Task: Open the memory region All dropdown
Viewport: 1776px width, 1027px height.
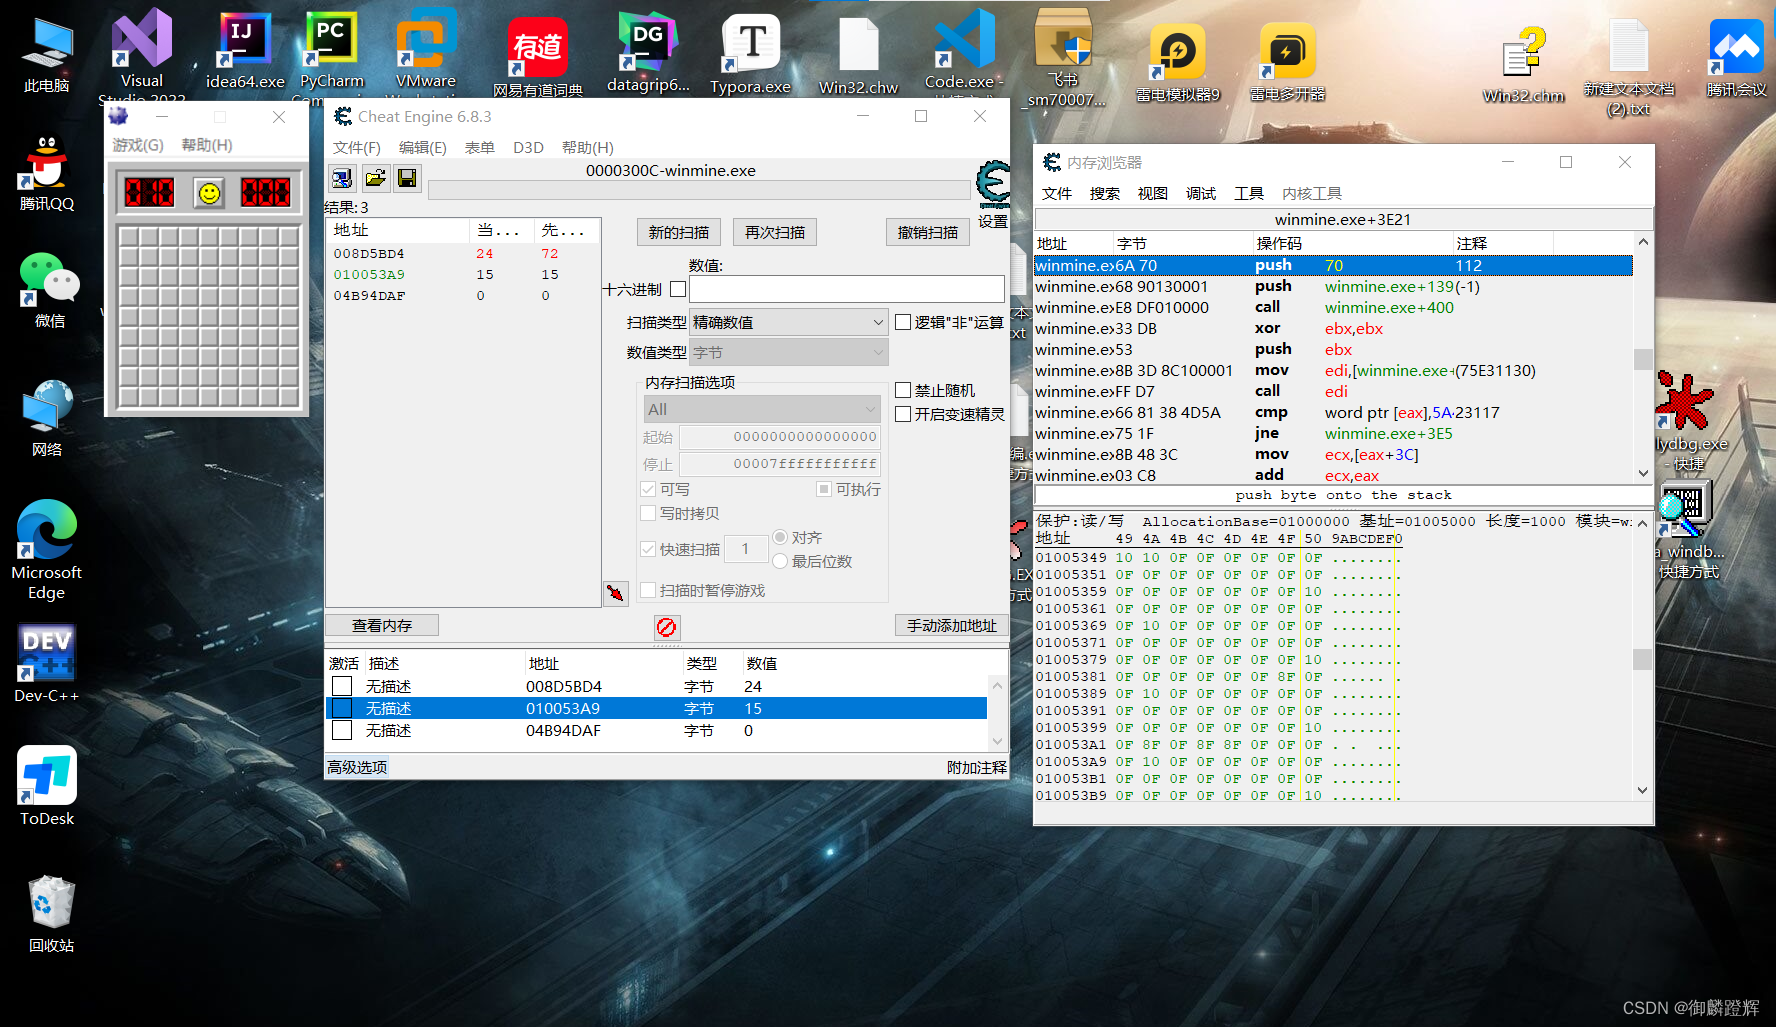Action: point(762,409)
